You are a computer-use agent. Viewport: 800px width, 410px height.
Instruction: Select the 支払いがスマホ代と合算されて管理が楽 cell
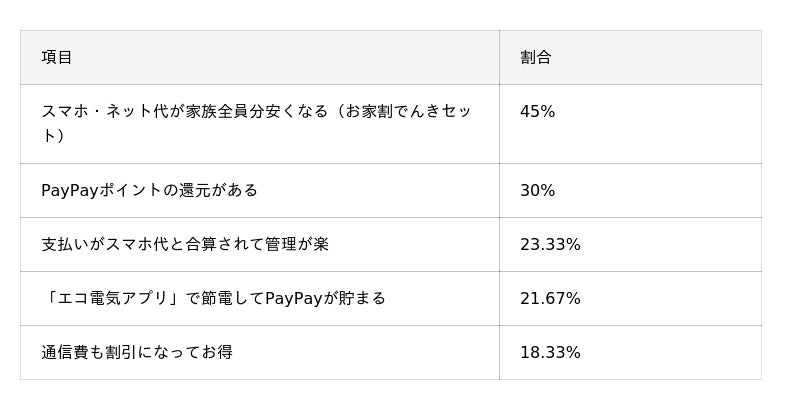[x=185, y=244]
